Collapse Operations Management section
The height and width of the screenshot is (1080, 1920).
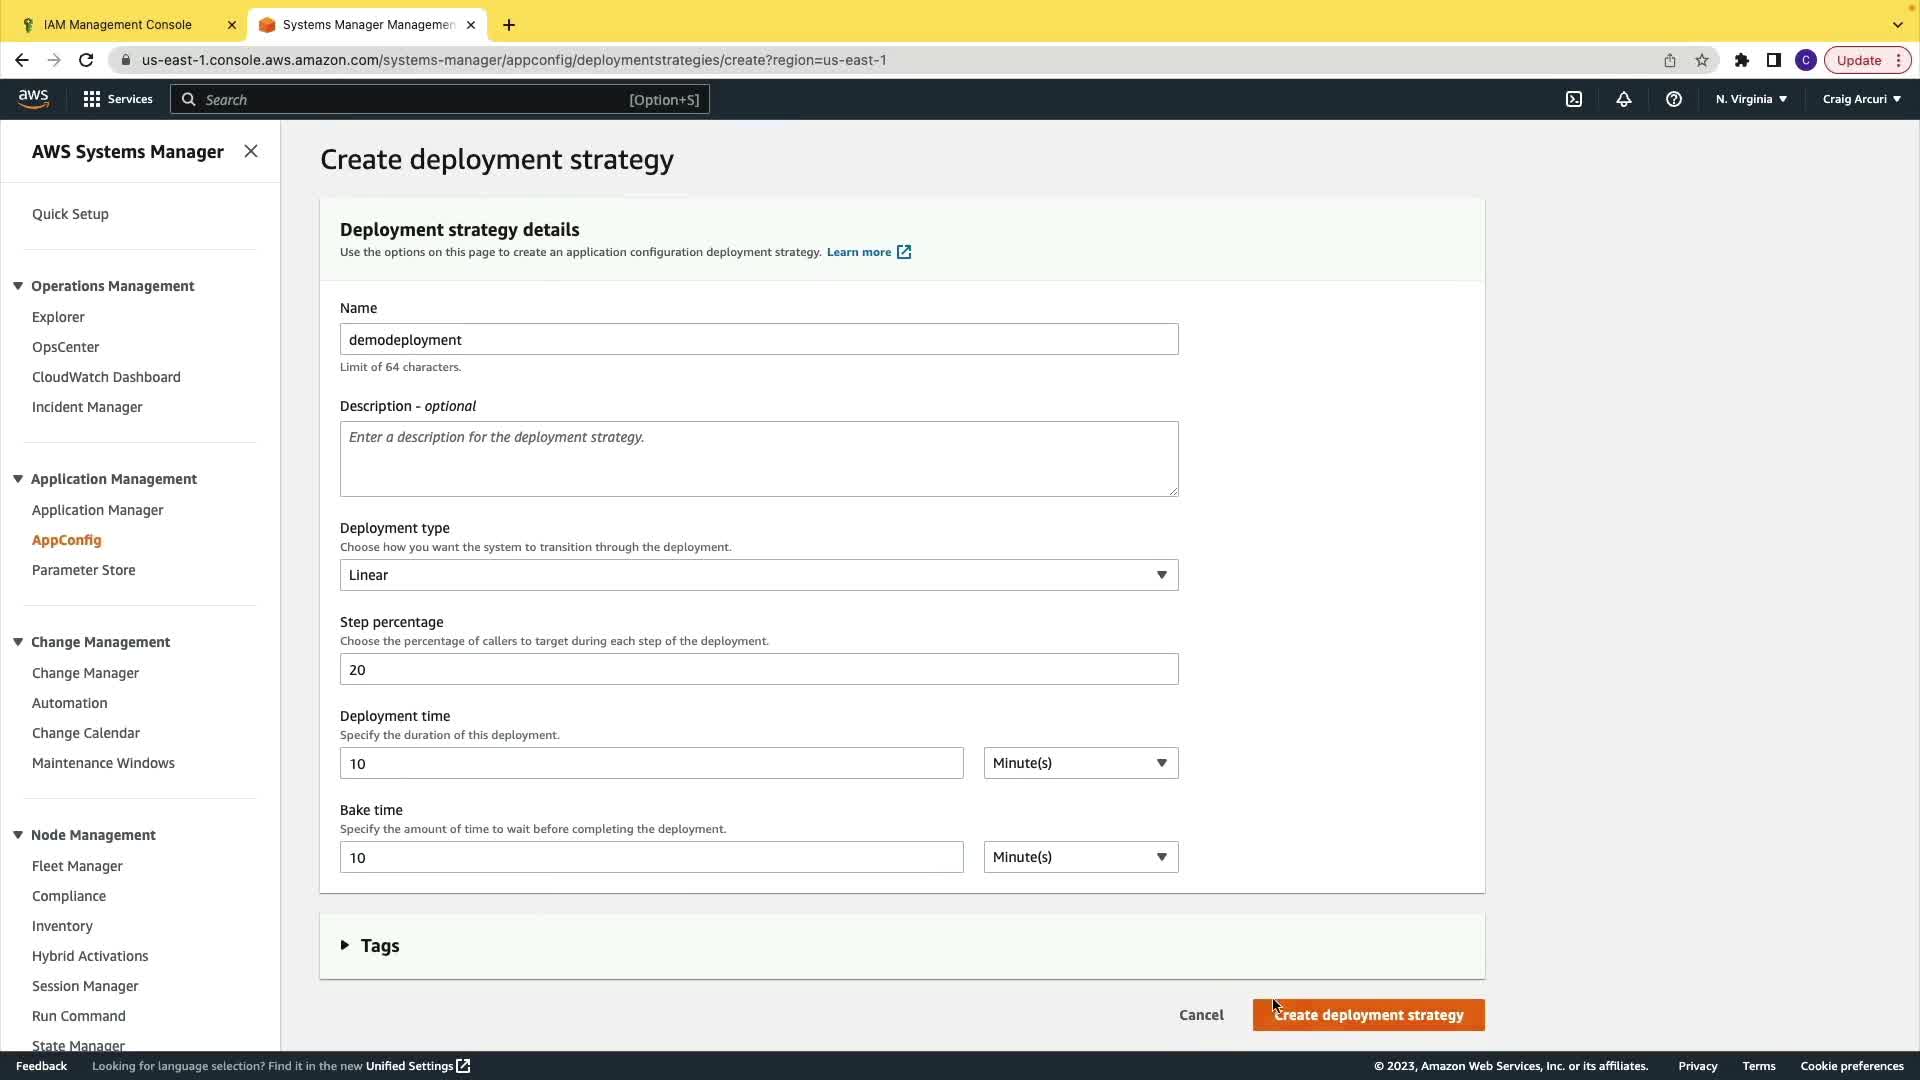(18, 286)
